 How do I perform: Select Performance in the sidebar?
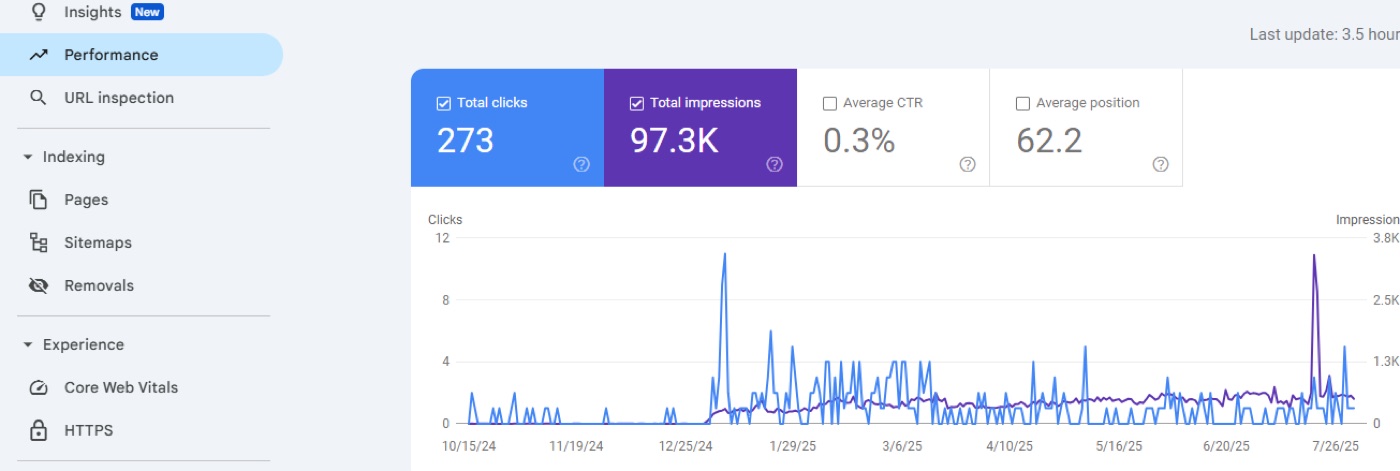(141, 55)
